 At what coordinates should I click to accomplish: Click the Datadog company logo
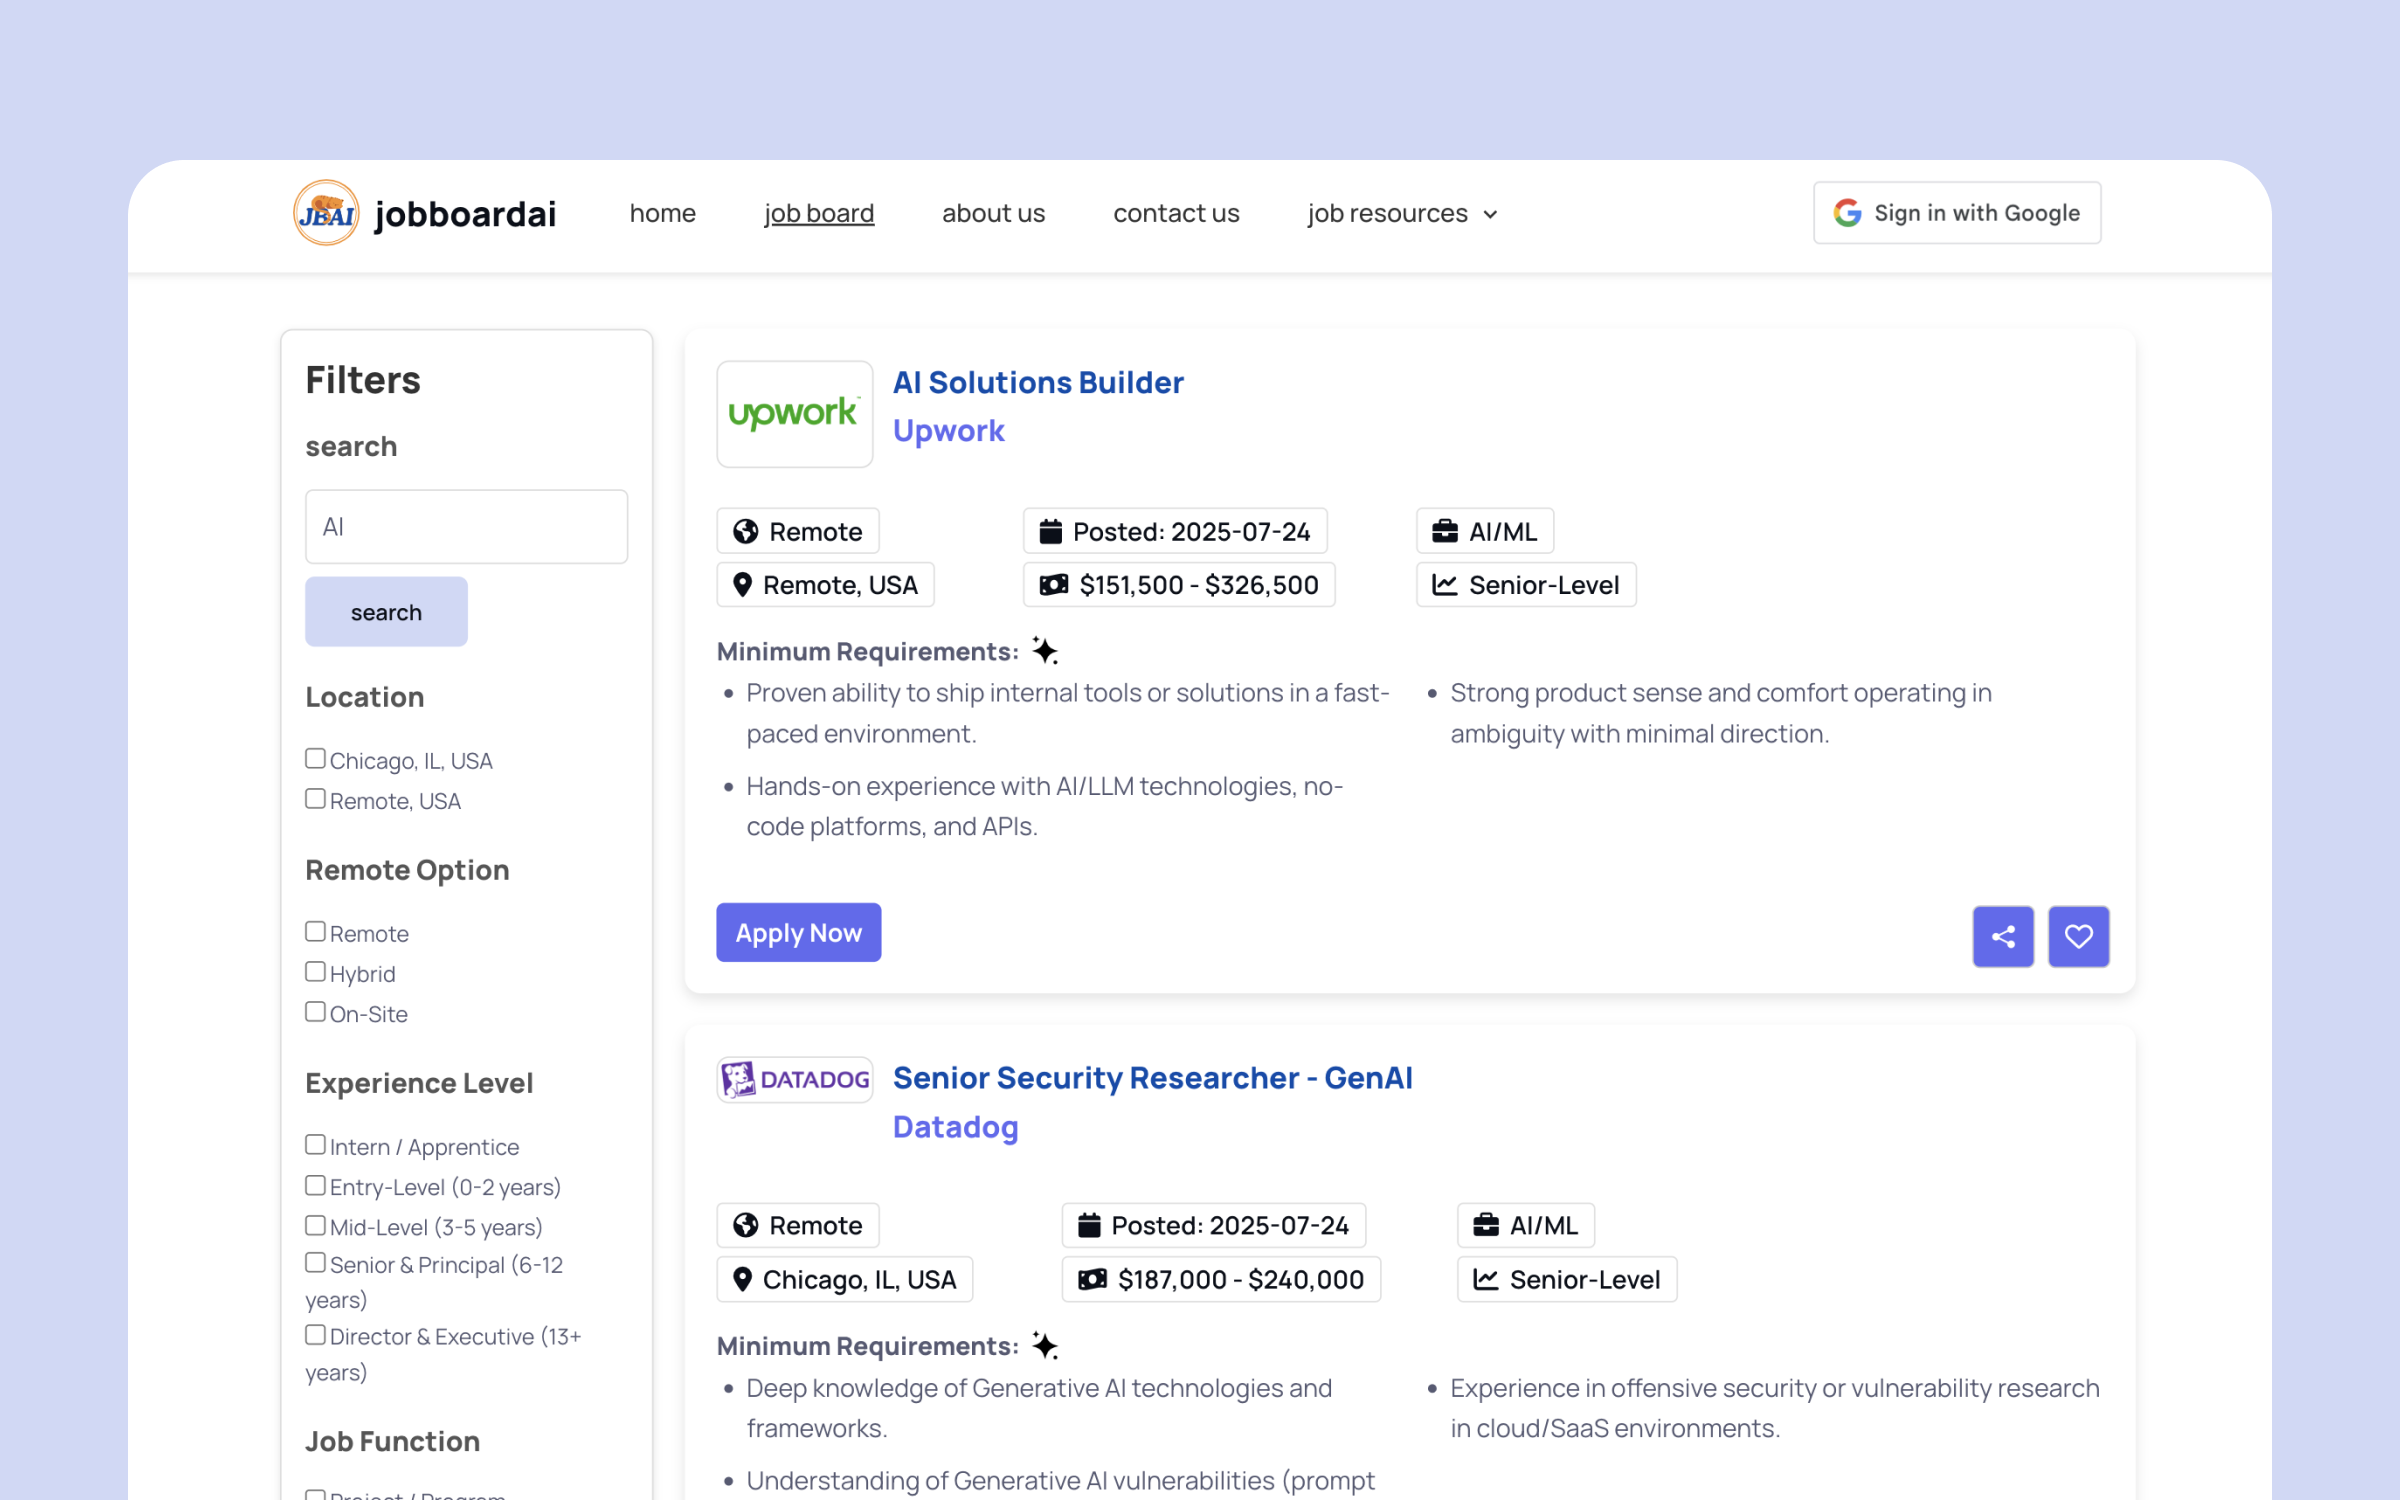click(x=794, y=1079)
